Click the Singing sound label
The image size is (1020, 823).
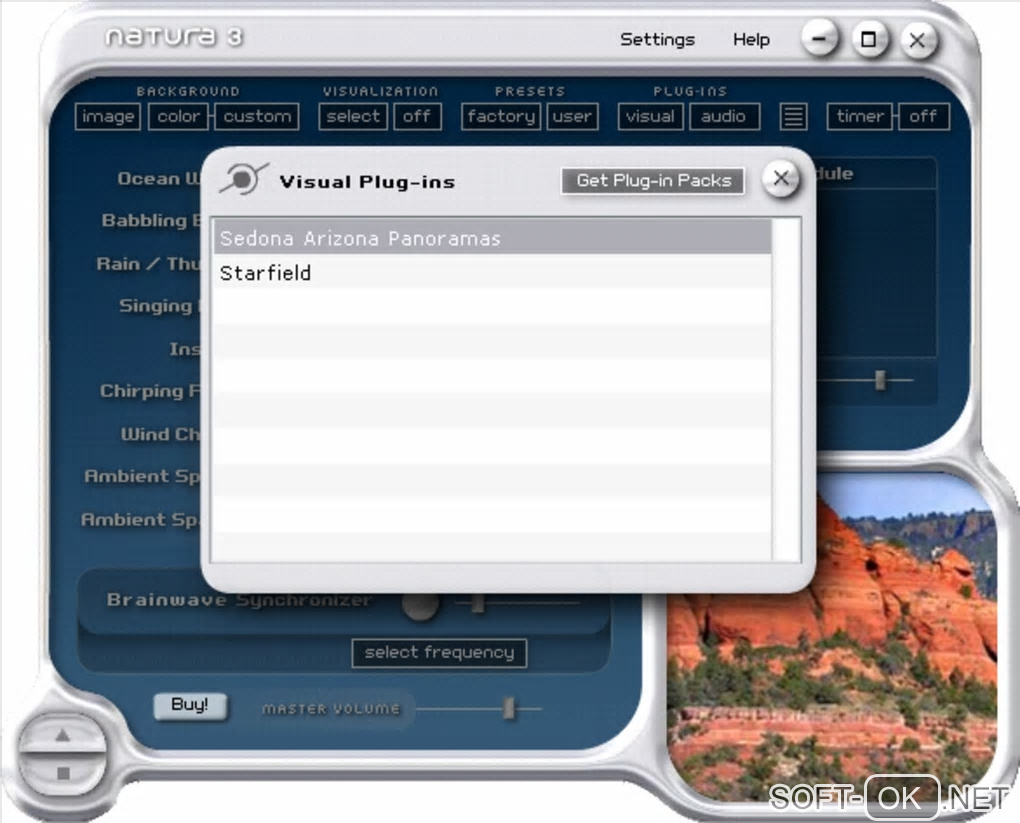(159, 306)
